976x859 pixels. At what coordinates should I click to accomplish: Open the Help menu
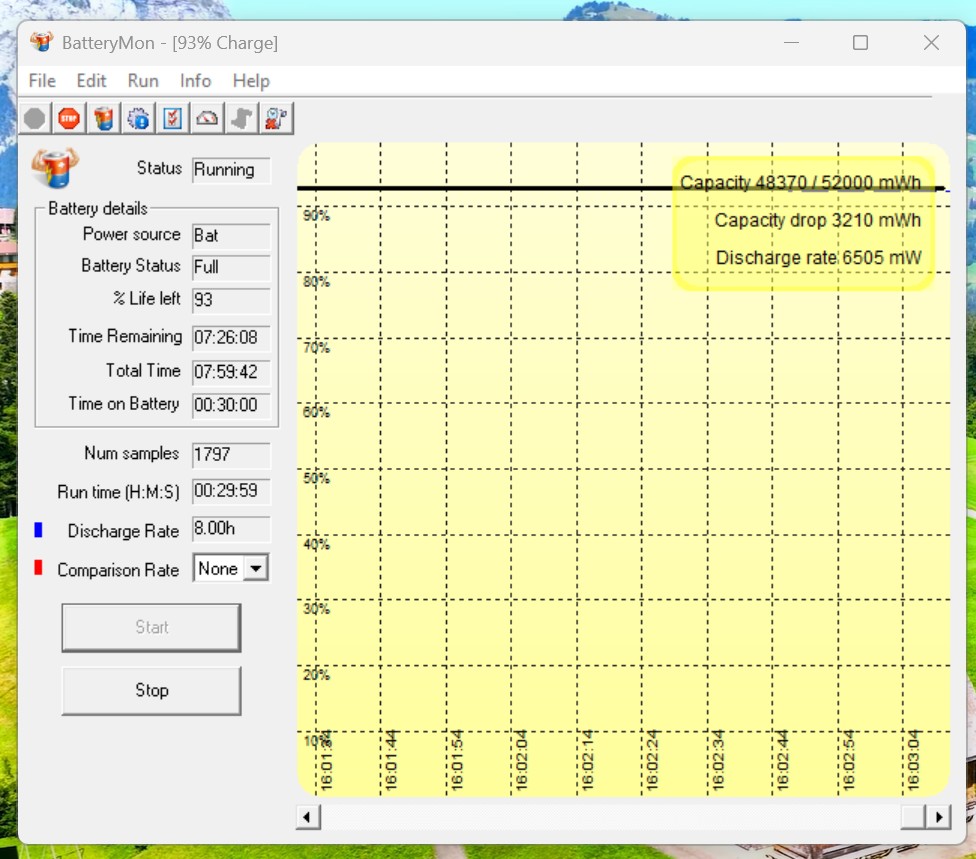(x=251, y=81)
